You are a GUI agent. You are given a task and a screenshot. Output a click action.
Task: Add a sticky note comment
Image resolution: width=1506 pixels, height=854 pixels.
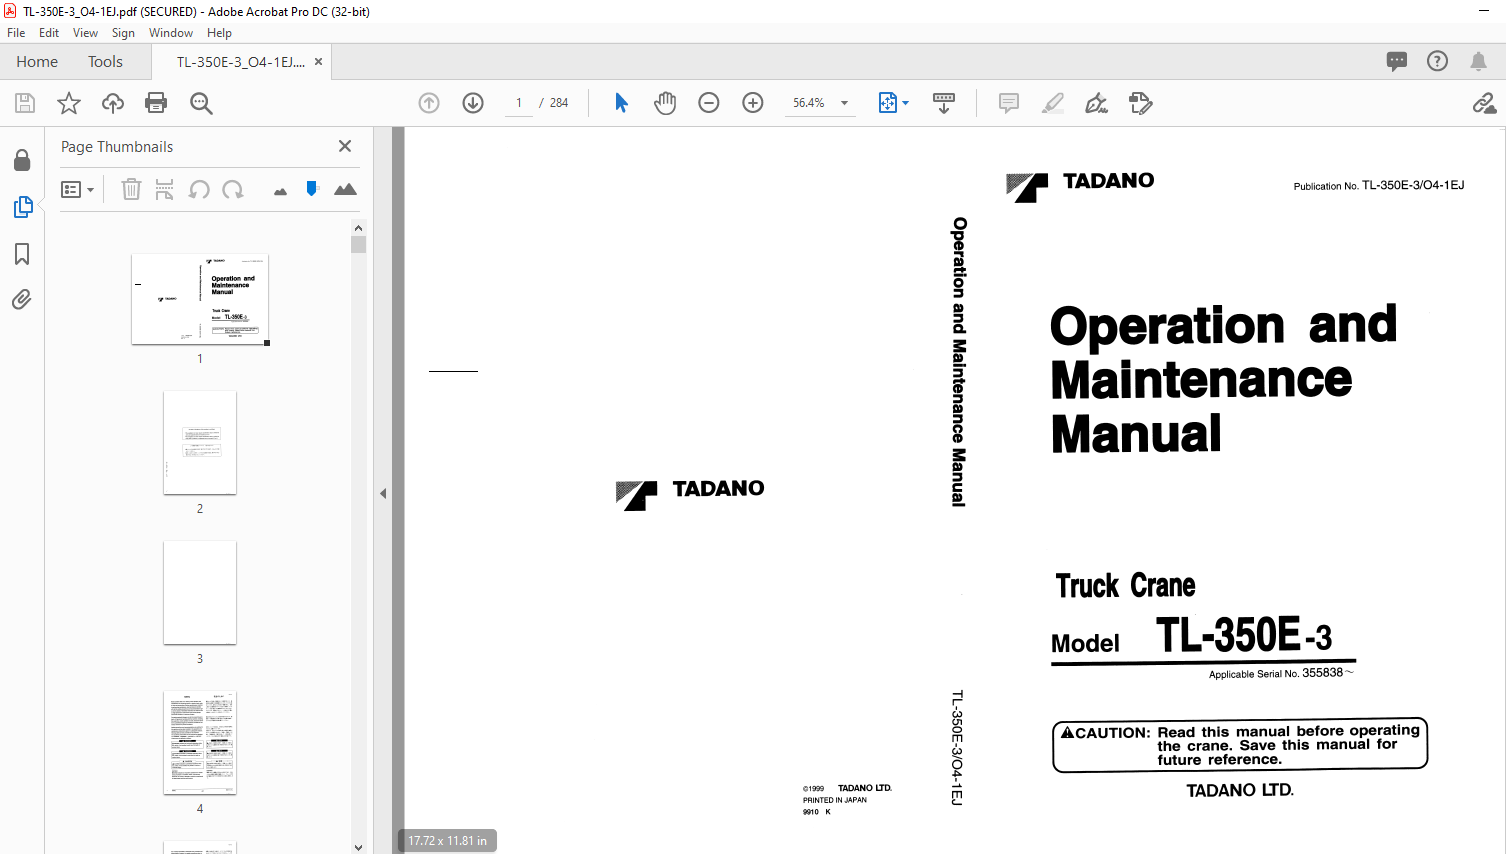[1009, 103]
